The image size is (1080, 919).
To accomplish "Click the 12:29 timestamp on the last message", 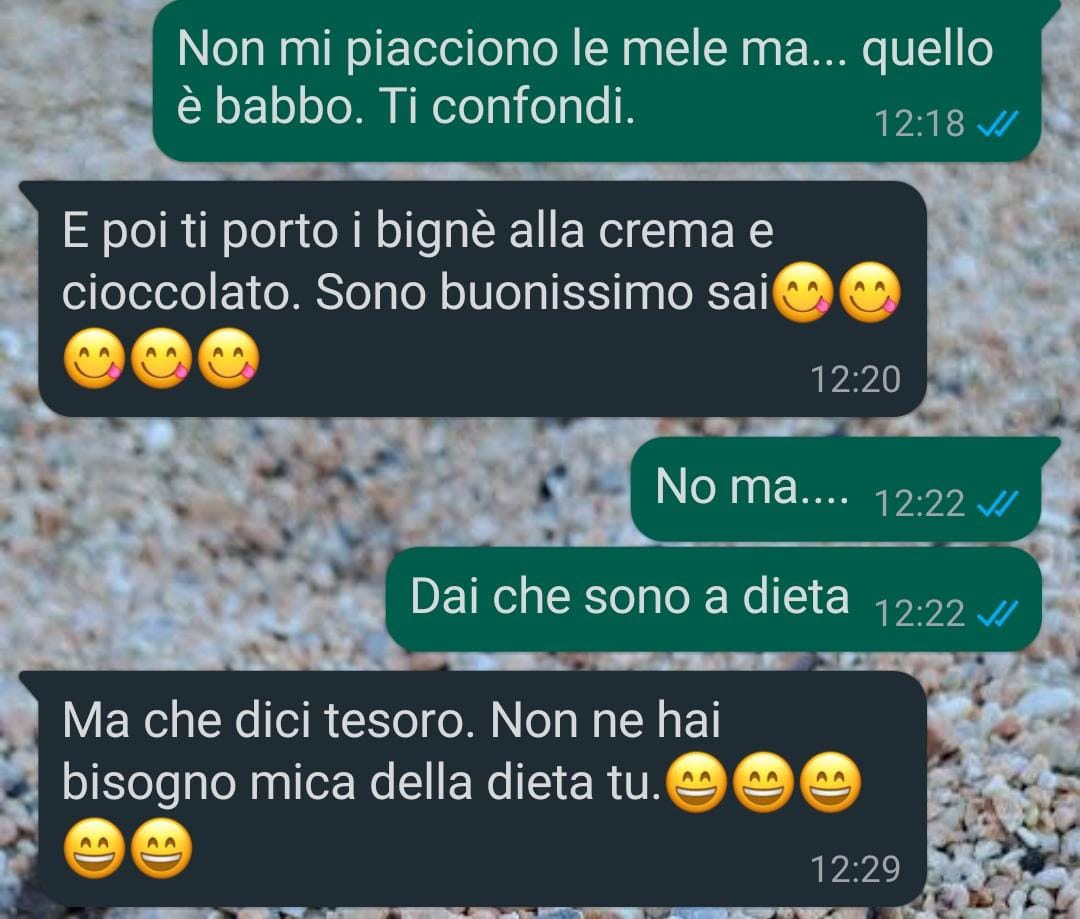I will (x=855, y=869).
